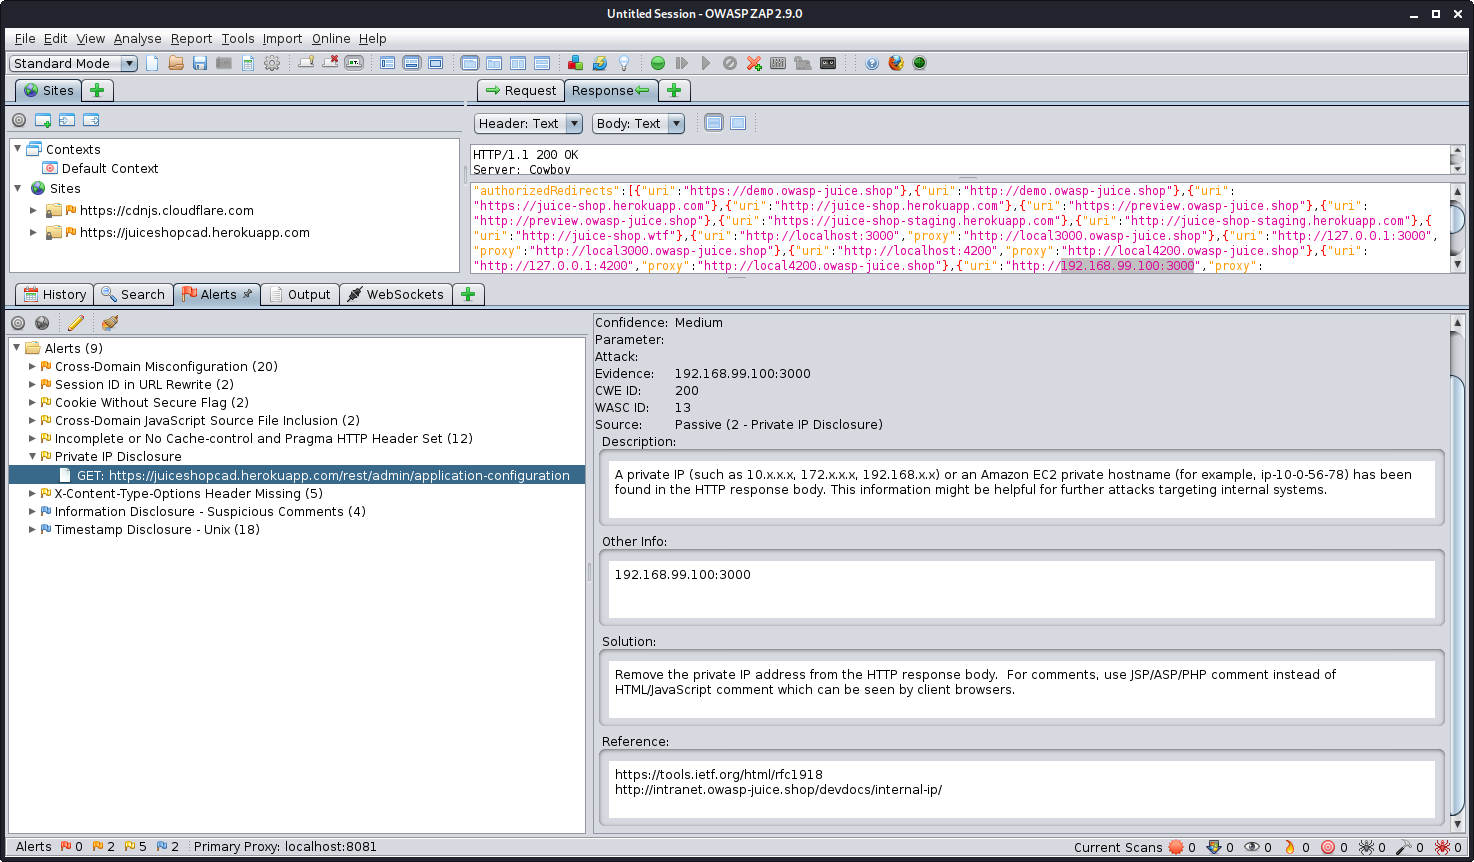Expand the Cross-Domain Misconfiguration alert node
1474x862 pixels.
pyautogui.click(x=32, y=367)
